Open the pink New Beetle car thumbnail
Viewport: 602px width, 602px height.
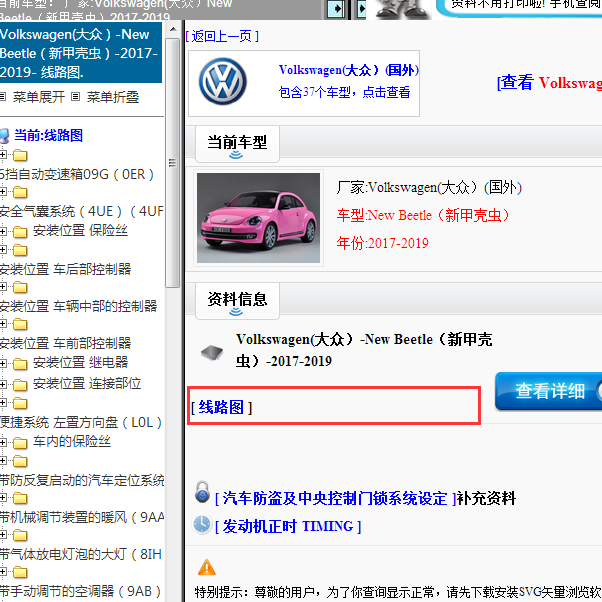[258, 218]
